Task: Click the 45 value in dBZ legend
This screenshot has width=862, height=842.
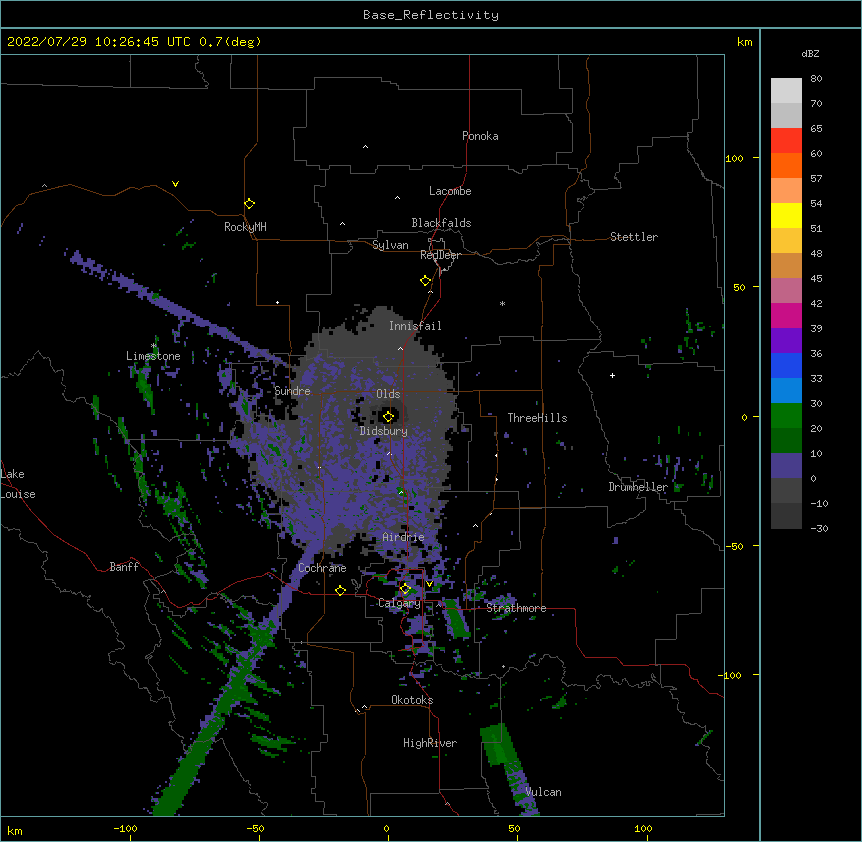Action: pyautogui.click(x=816, y=278)
